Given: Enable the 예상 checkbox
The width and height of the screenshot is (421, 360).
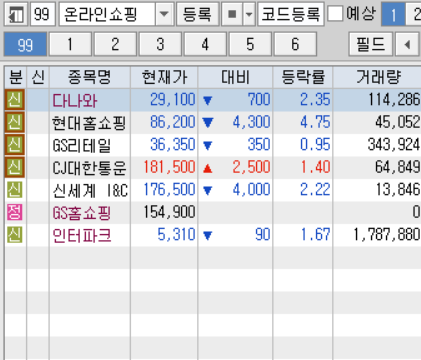Looking at the screenshot, I should tap(335, 14).
